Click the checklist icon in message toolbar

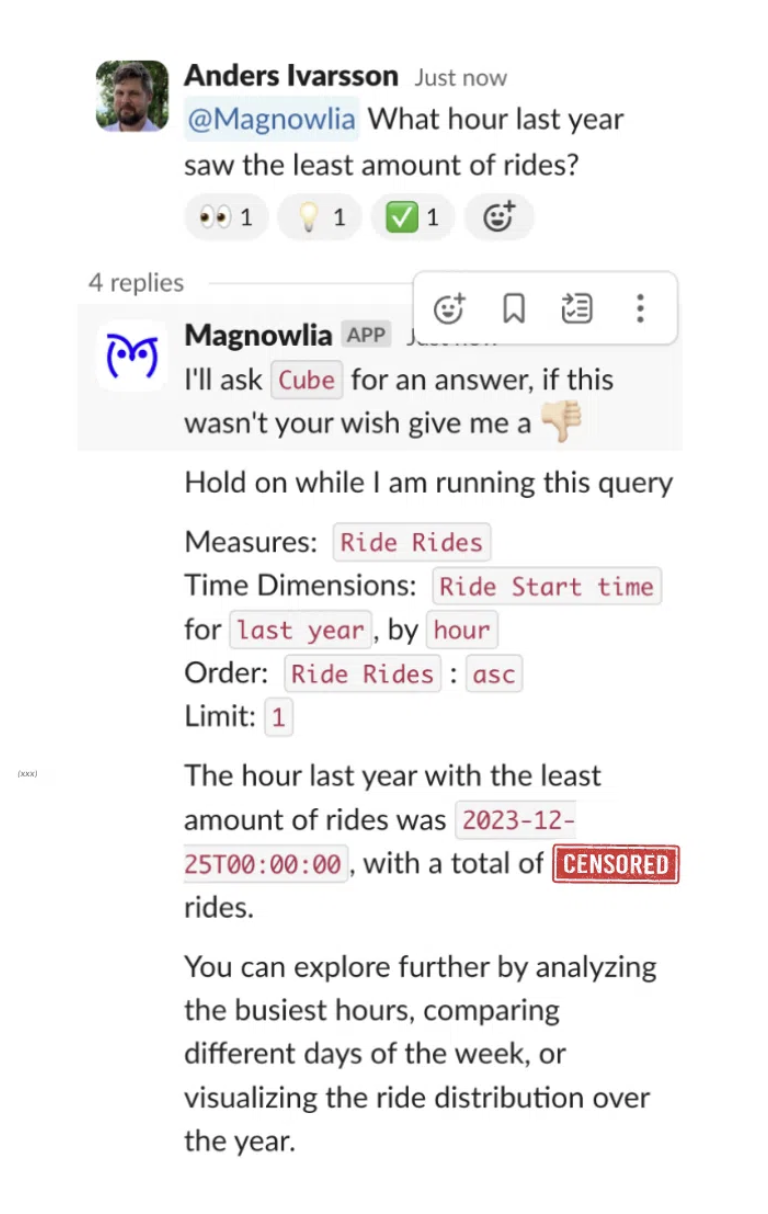[x=577, y=309]
